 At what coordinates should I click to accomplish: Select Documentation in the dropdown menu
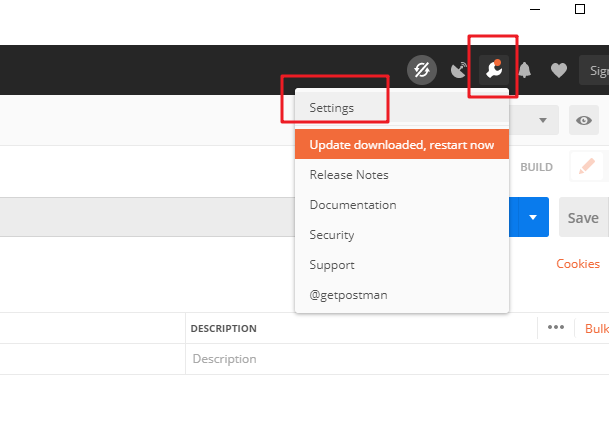353,205
